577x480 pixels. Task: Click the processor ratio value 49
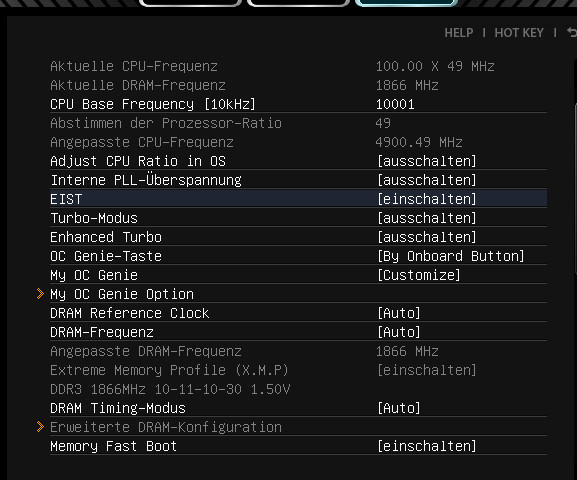click(x=383, y=123)
